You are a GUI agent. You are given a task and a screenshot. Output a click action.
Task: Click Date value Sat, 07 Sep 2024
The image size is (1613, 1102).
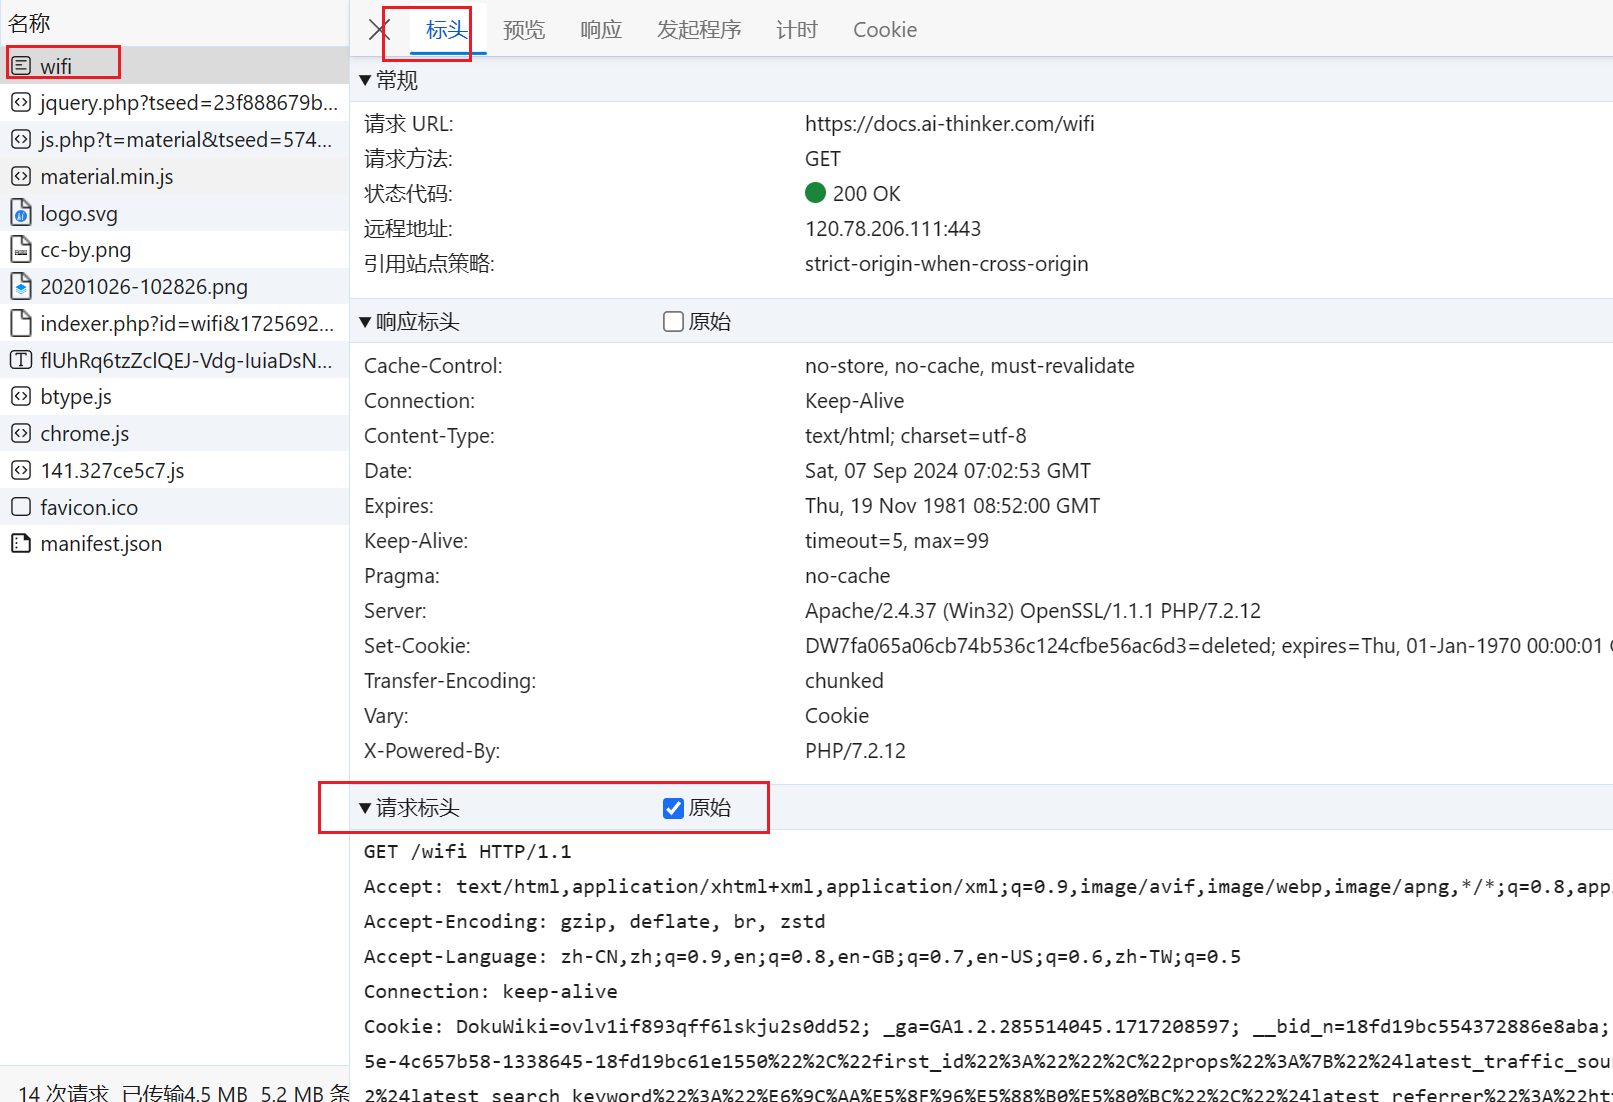pos(947,470)
